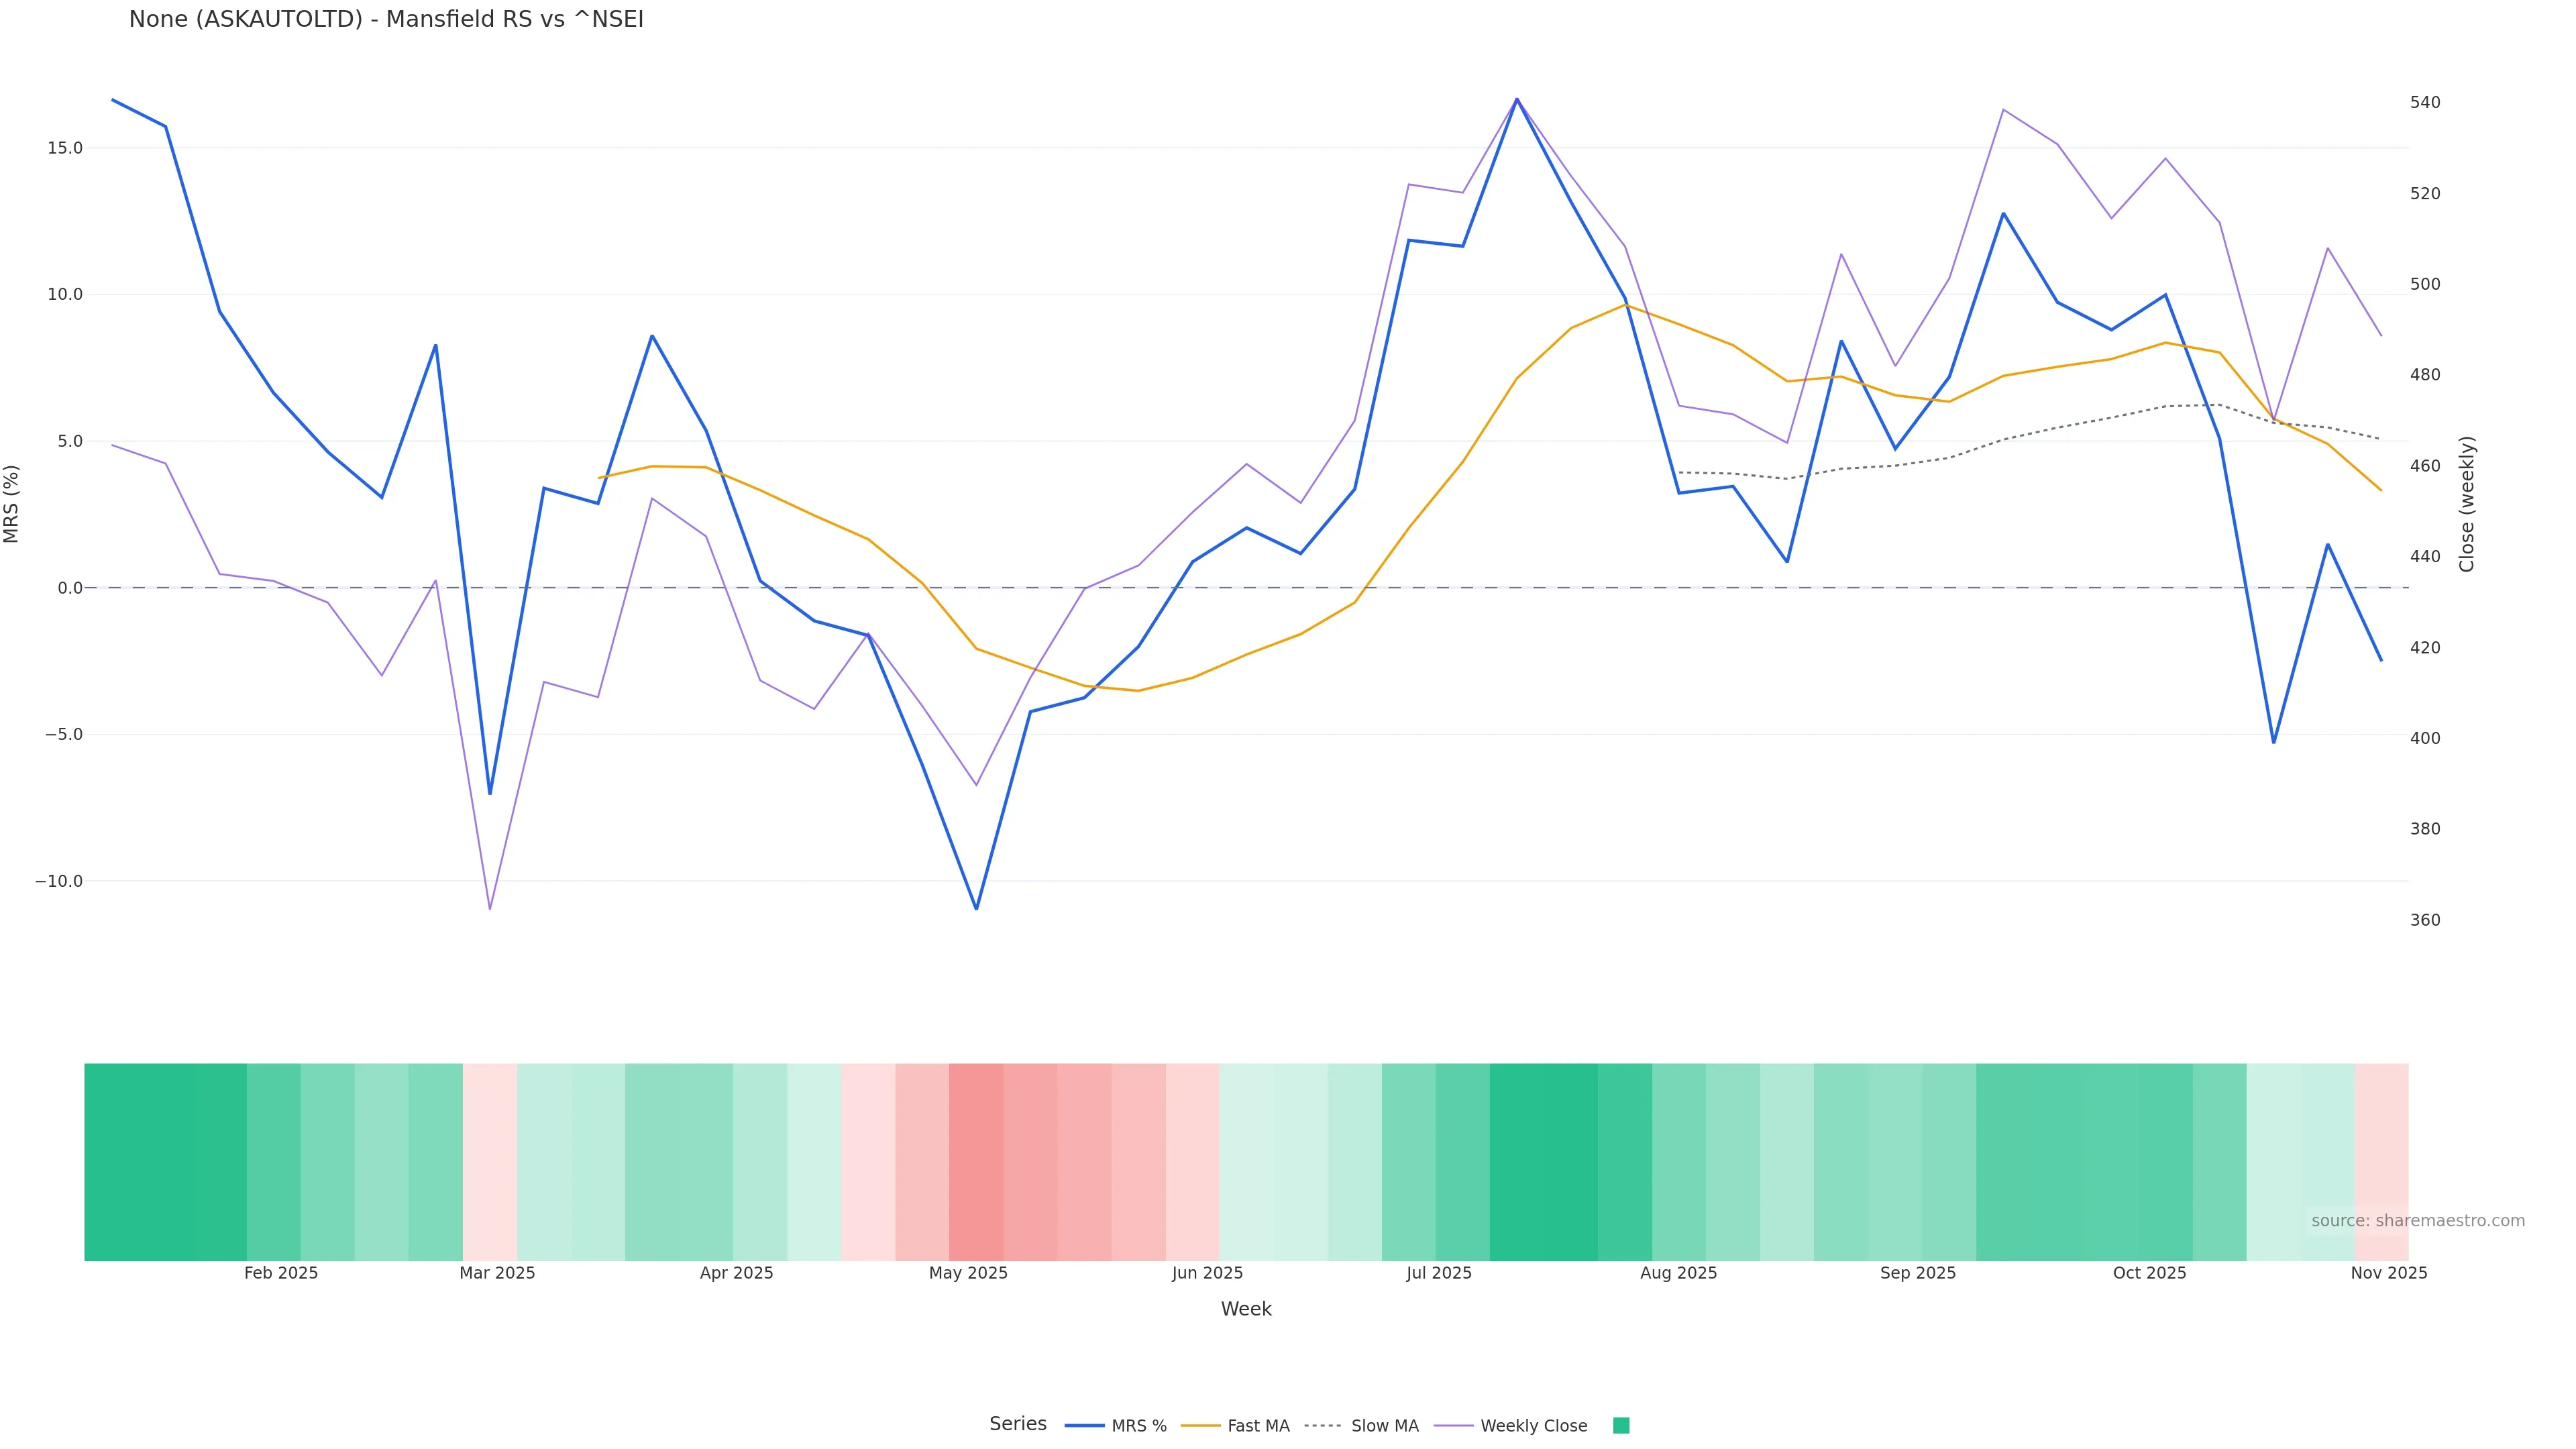Select the −10.0 tick on the left axis

[x=59, y=881]
